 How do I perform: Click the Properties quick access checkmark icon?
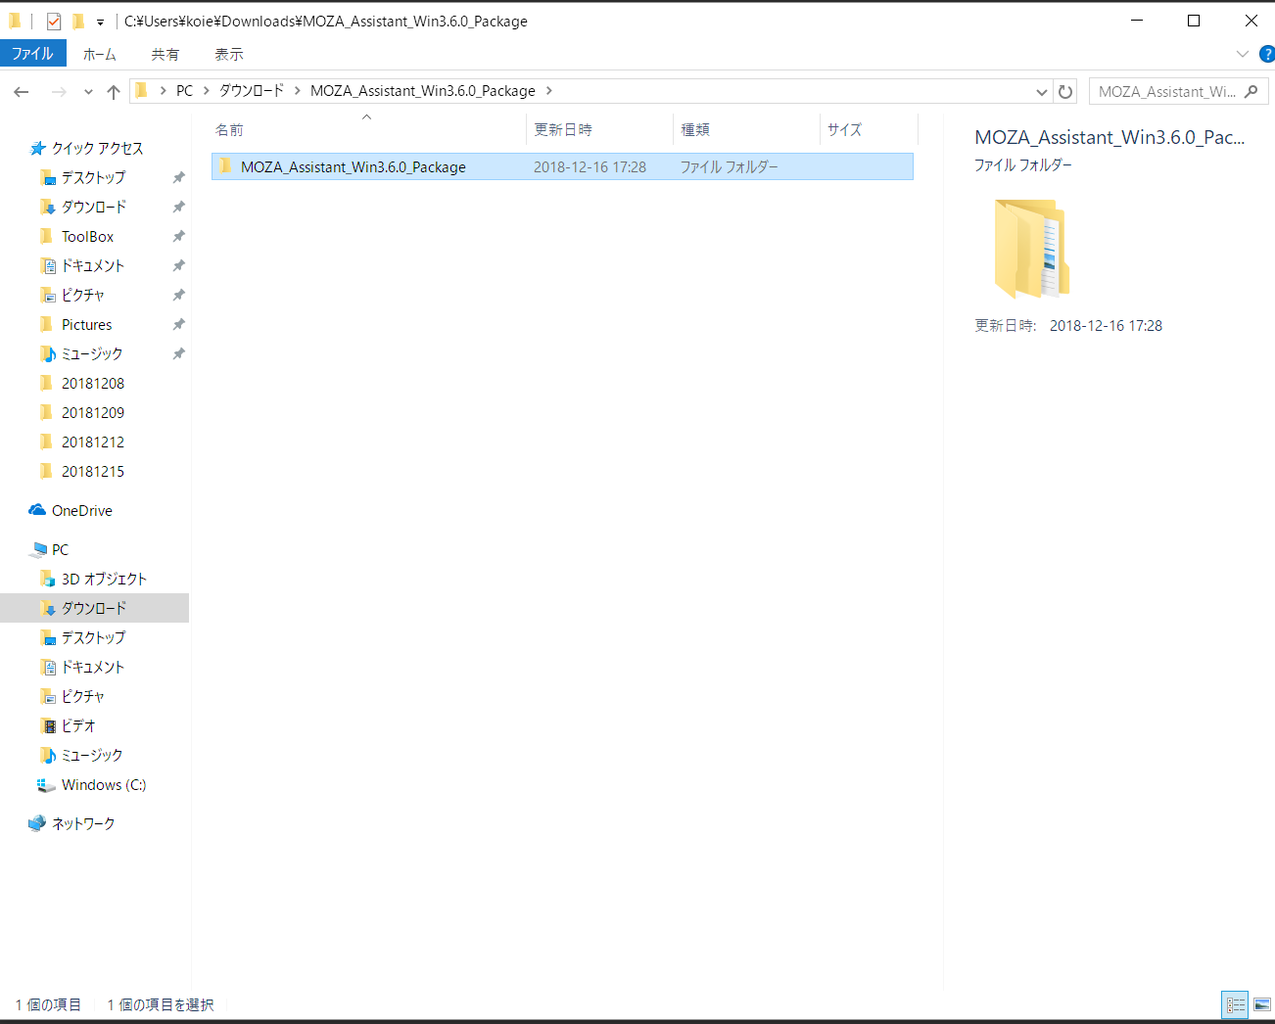point(54,21)
